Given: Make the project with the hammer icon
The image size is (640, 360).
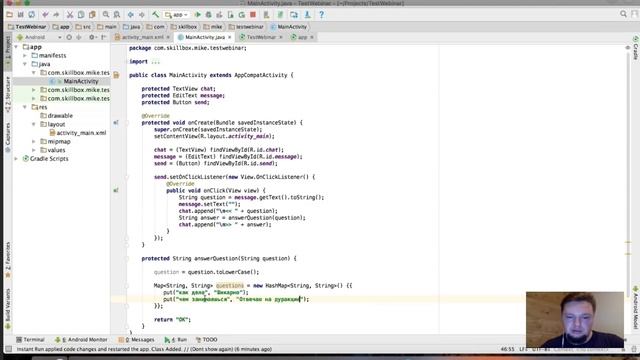Looking at the screenshot, I should pos(156,15).
